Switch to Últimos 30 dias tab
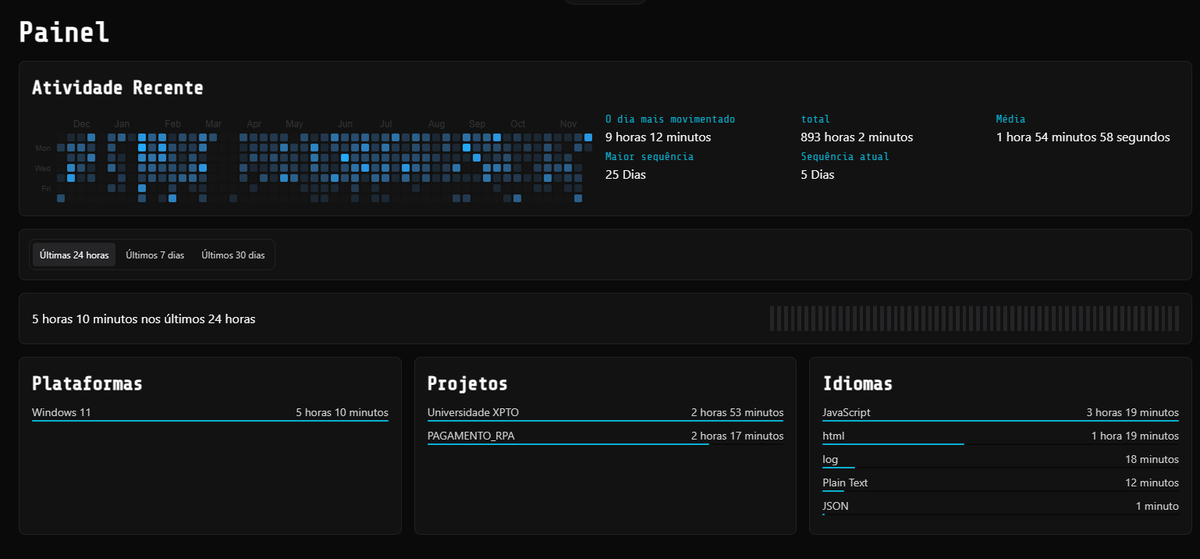1200x559 pixels. point(233,255)
